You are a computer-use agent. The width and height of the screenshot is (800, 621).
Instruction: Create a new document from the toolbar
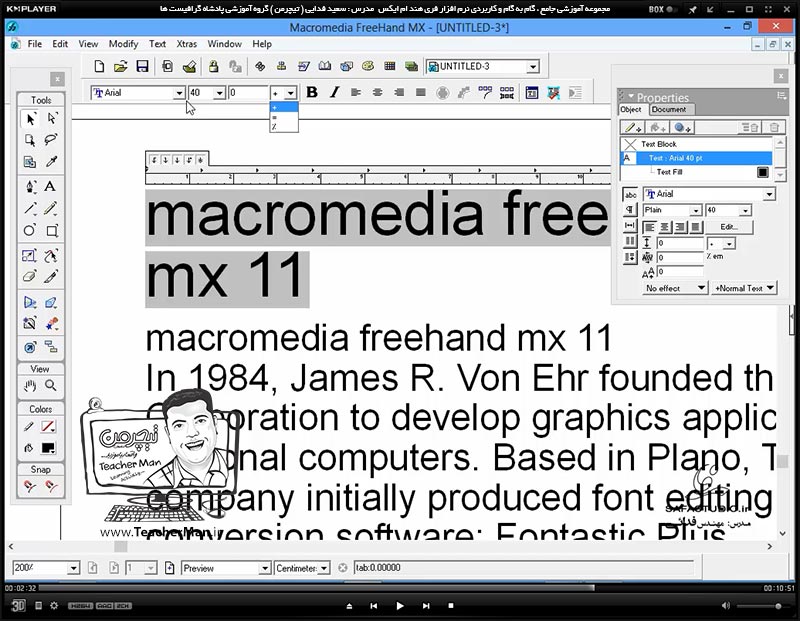pyautogui.click(x=99, y=66)
